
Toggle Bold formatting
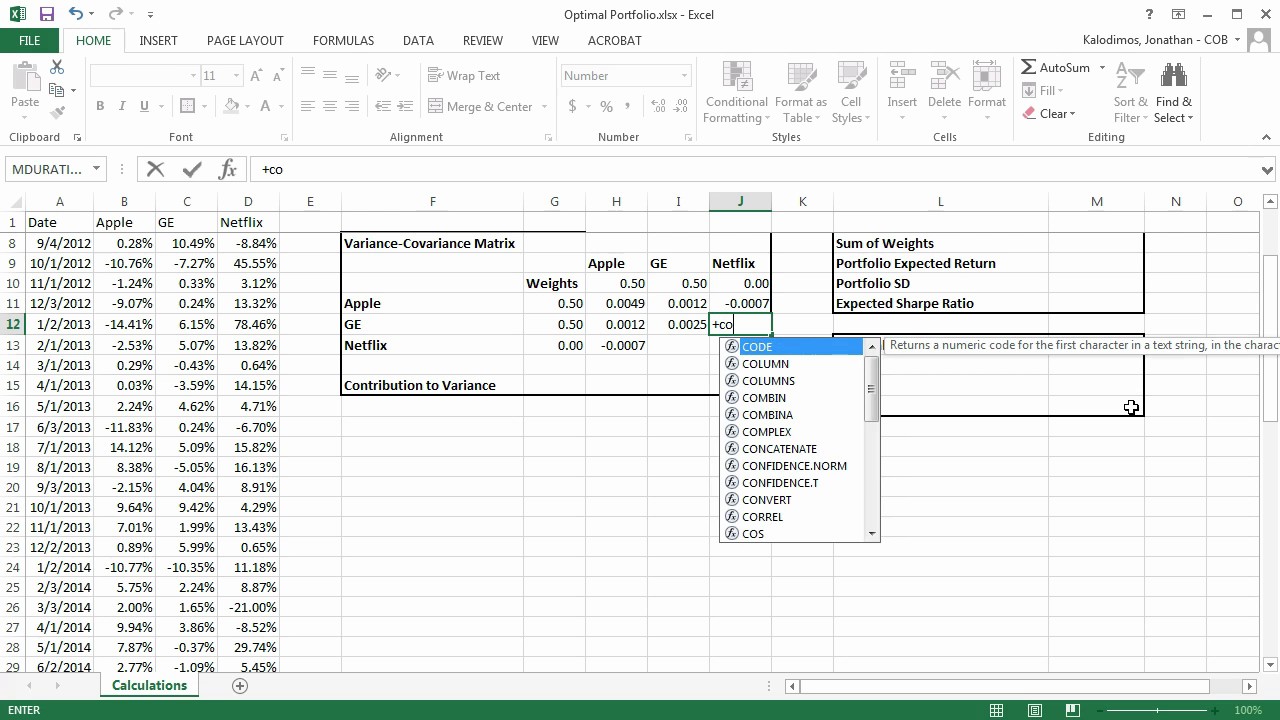click(x=100, y=106)
